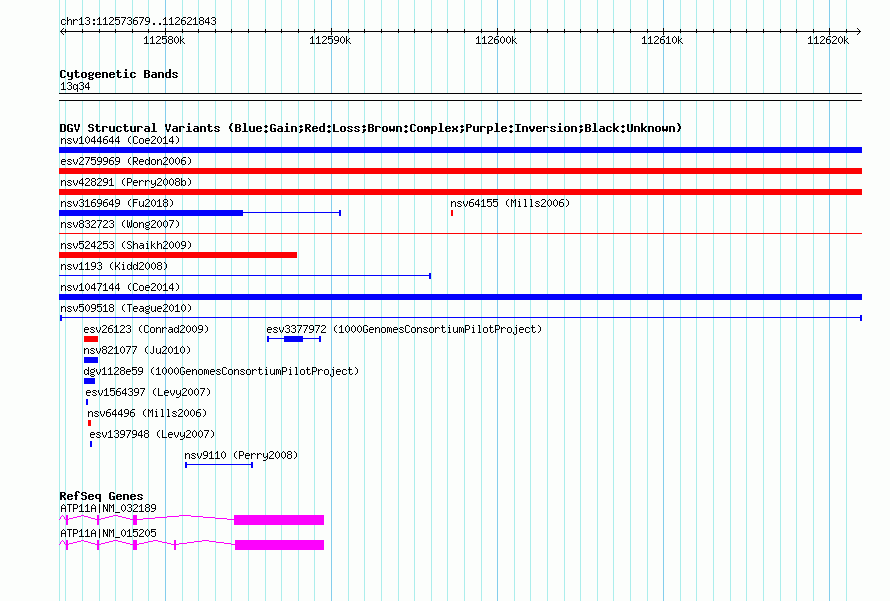890x601 pixels.
Task: Click the esv3377972 1000Genomes blue block
Action: click(x=293, y=339)
